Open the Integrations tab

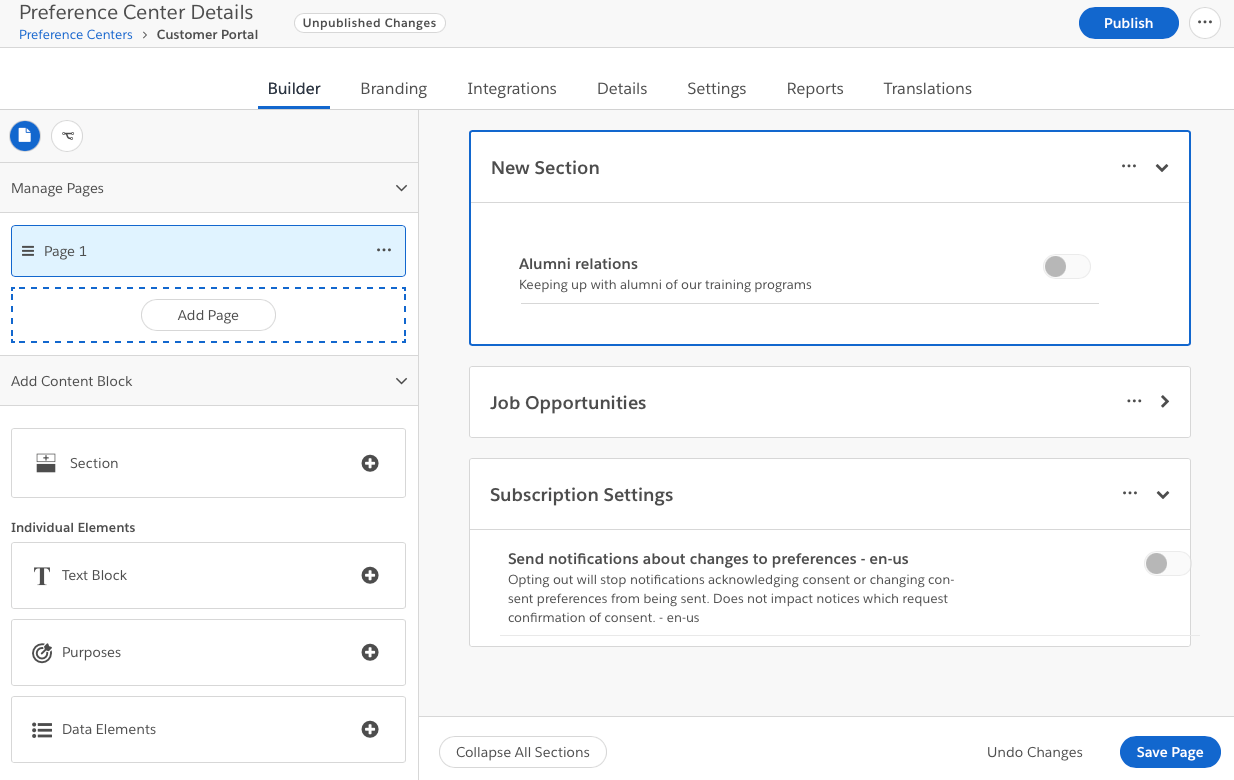(511, 88)
